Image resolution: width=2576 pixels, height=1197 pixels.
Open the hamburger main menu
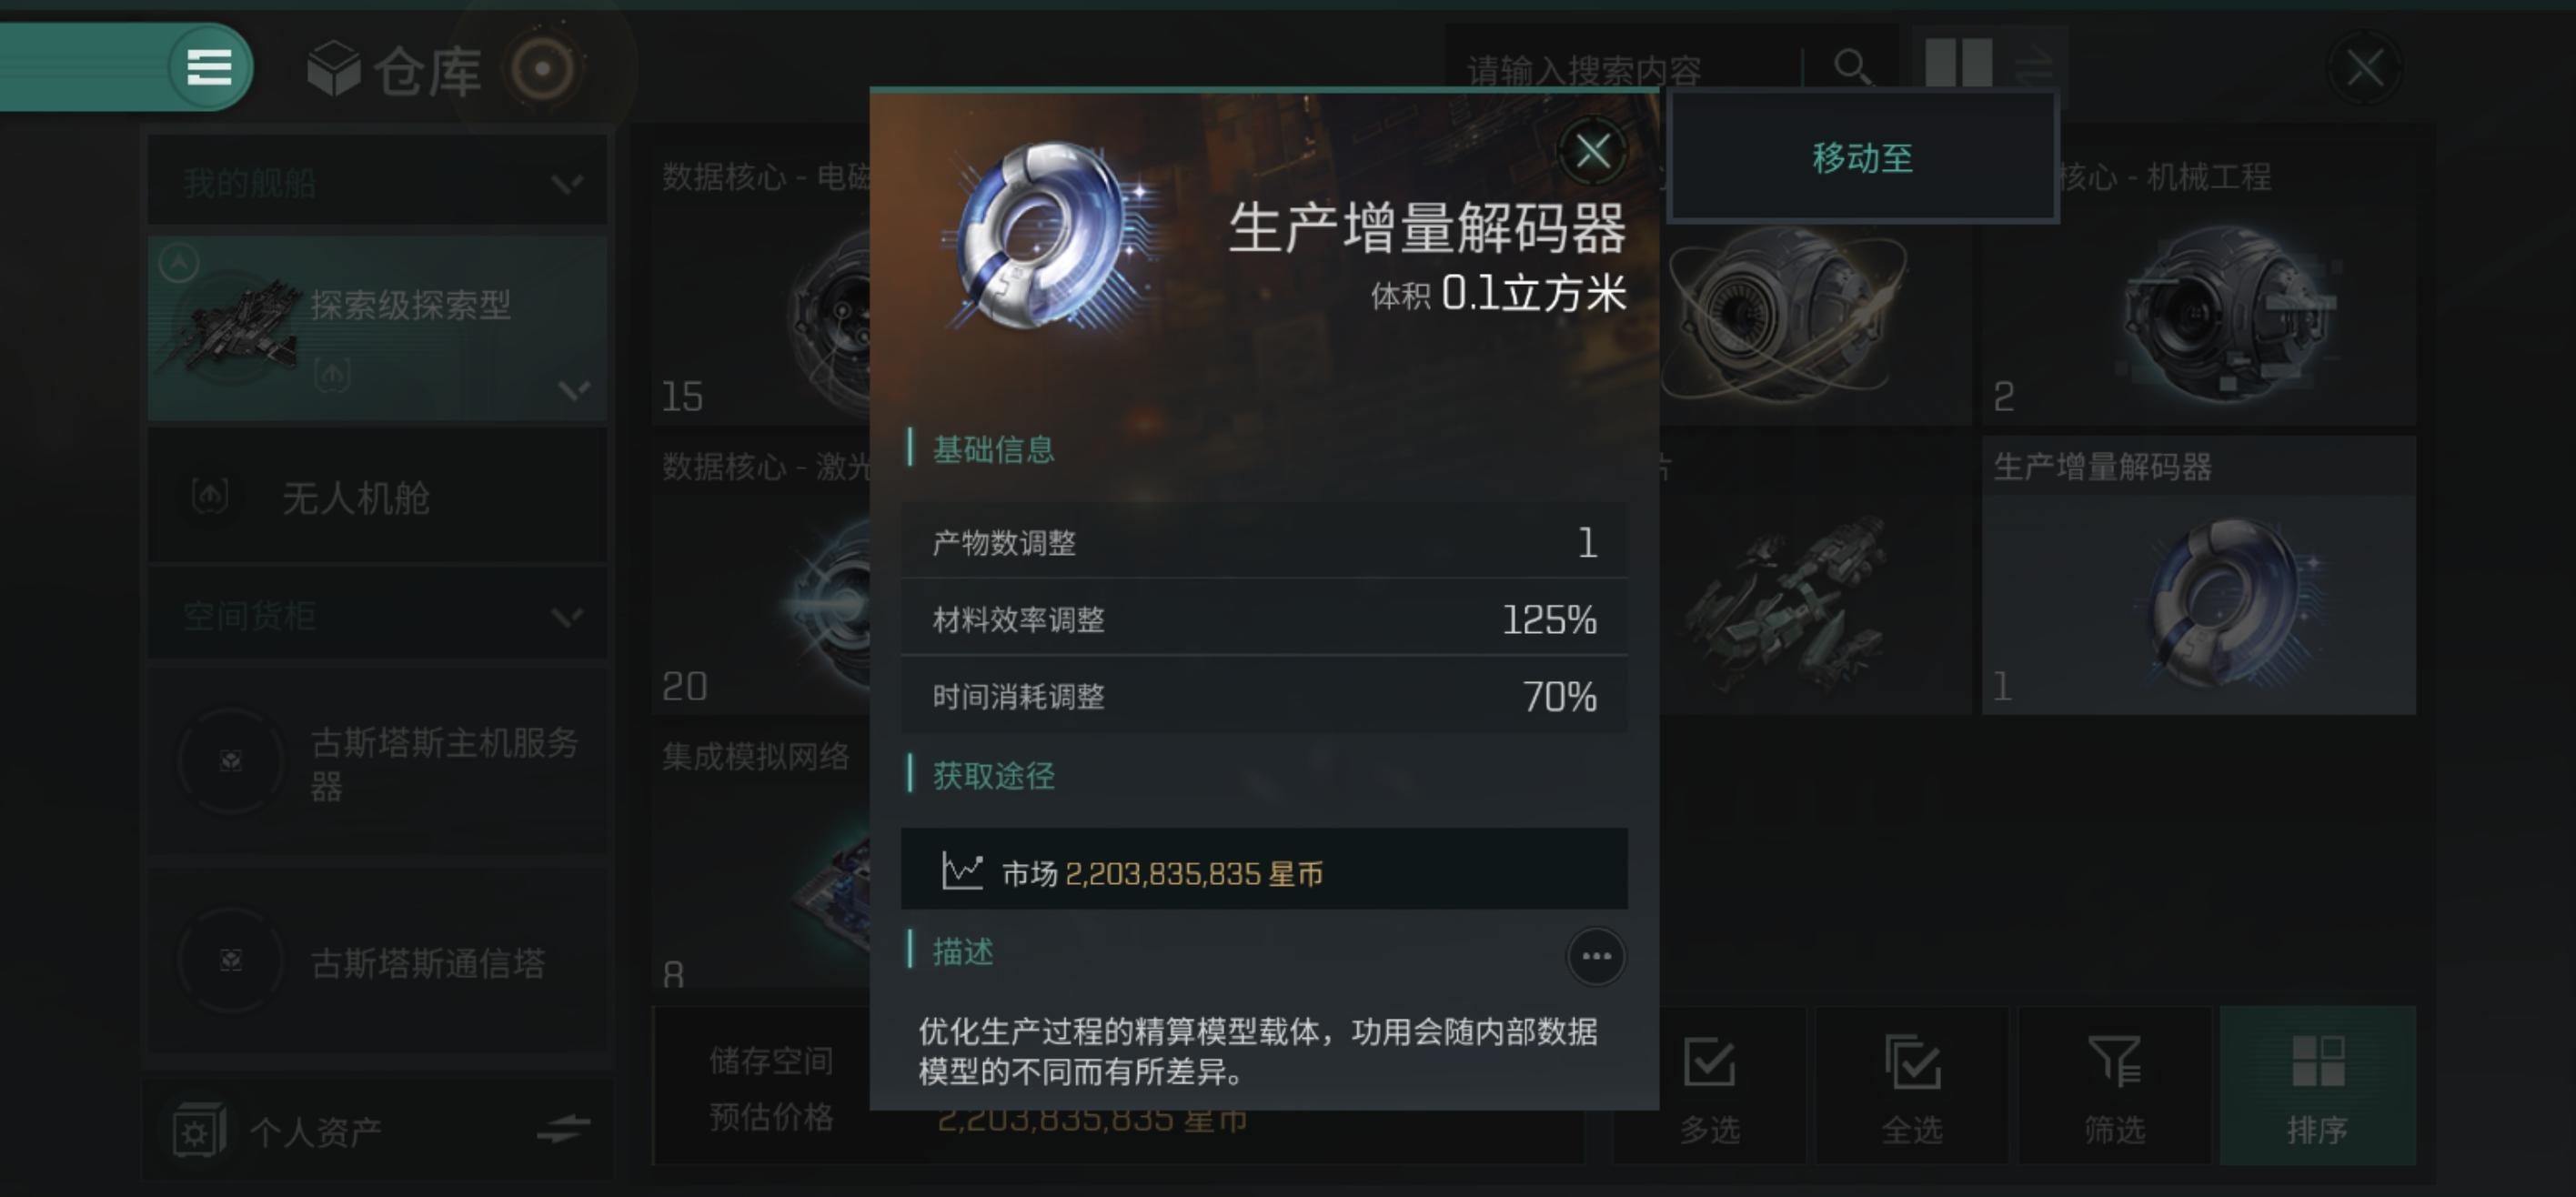[209, 67]
